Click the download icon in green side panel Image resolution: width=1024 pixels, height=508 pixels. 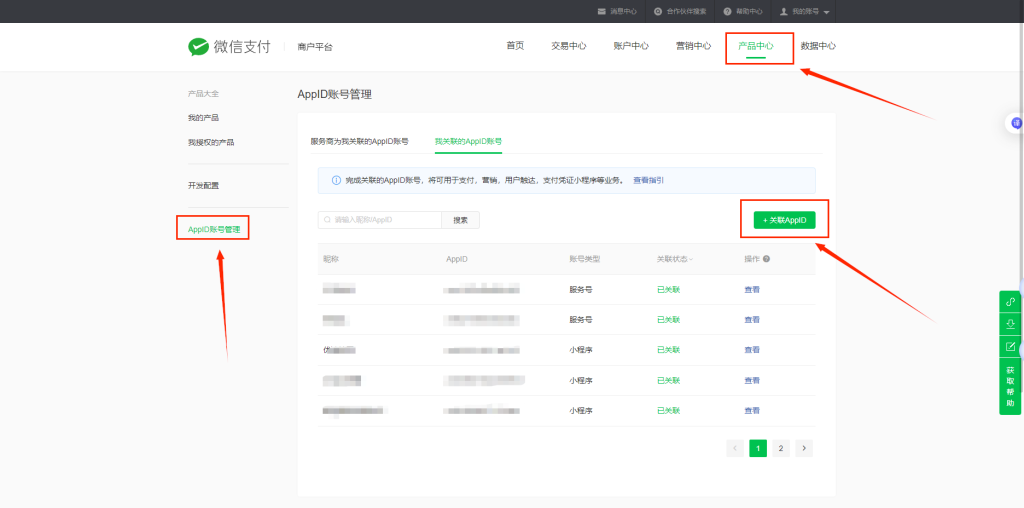tap(1010, 324)
